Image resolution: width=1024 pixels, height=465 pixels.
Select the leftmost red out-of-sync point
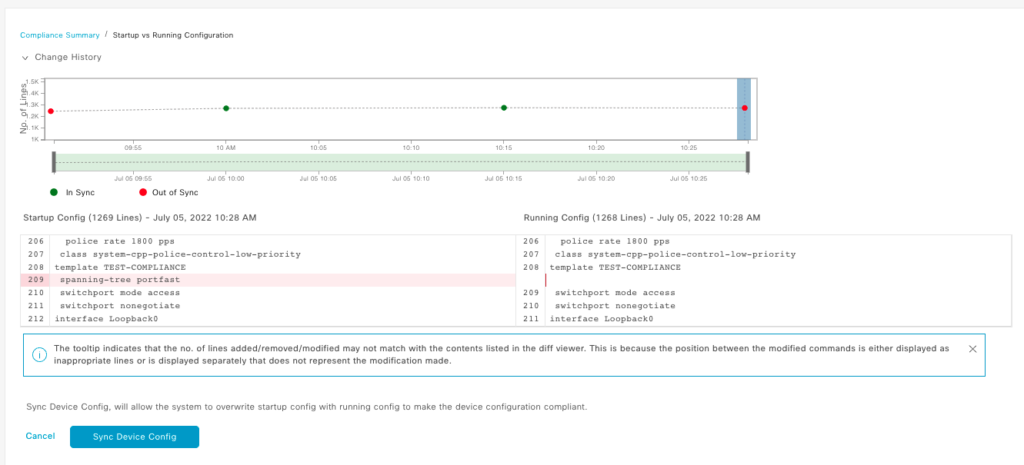coord(50,111)
